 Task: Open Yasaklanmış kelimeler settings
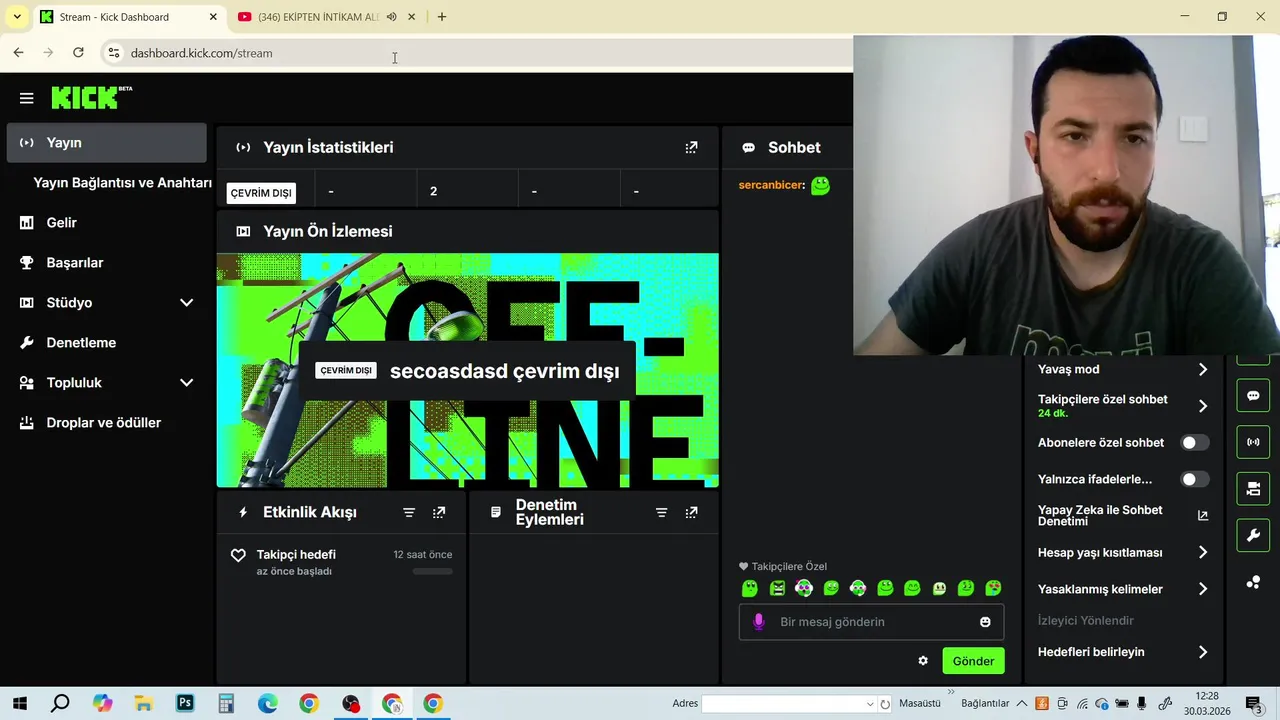[1122, 589]
